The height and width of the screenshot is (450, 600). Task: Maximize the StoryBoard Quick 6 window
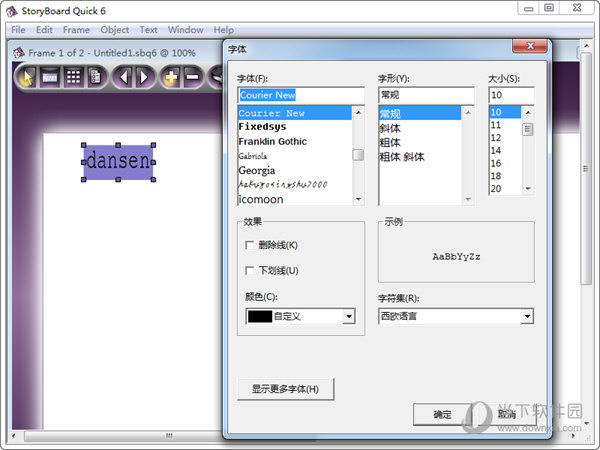549,8
